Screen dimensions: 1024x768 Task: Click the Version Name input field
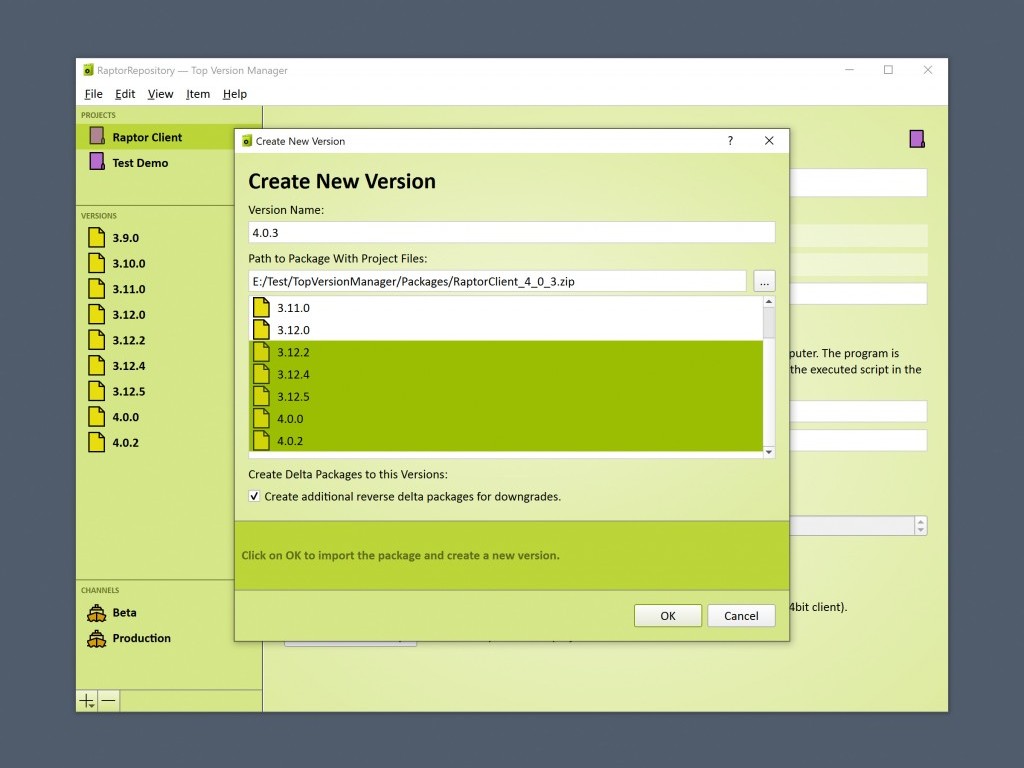(511, 232)
